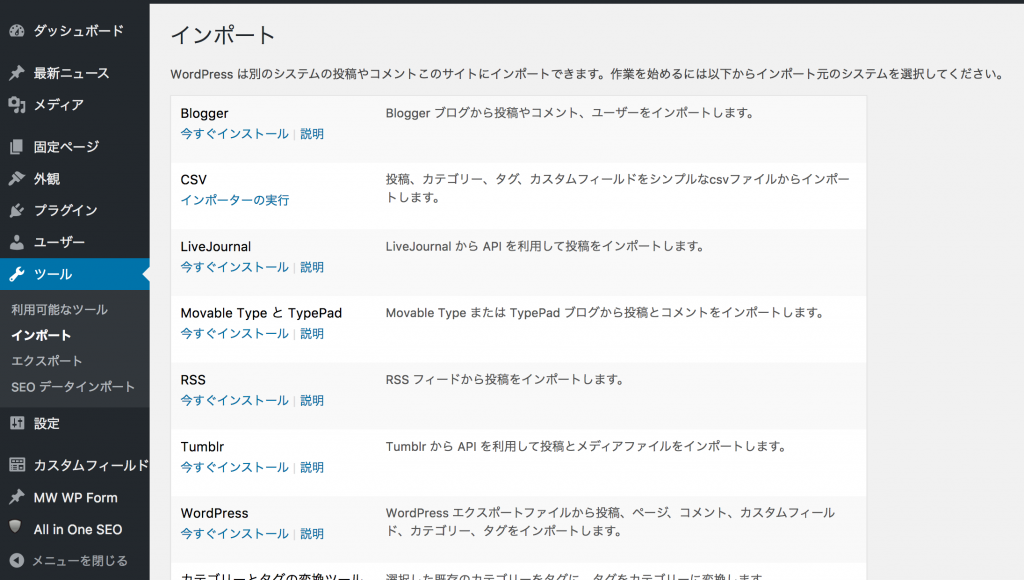Click the Tumblr importer name
The width and height of the screenshot is (1024, 580).
202,447
